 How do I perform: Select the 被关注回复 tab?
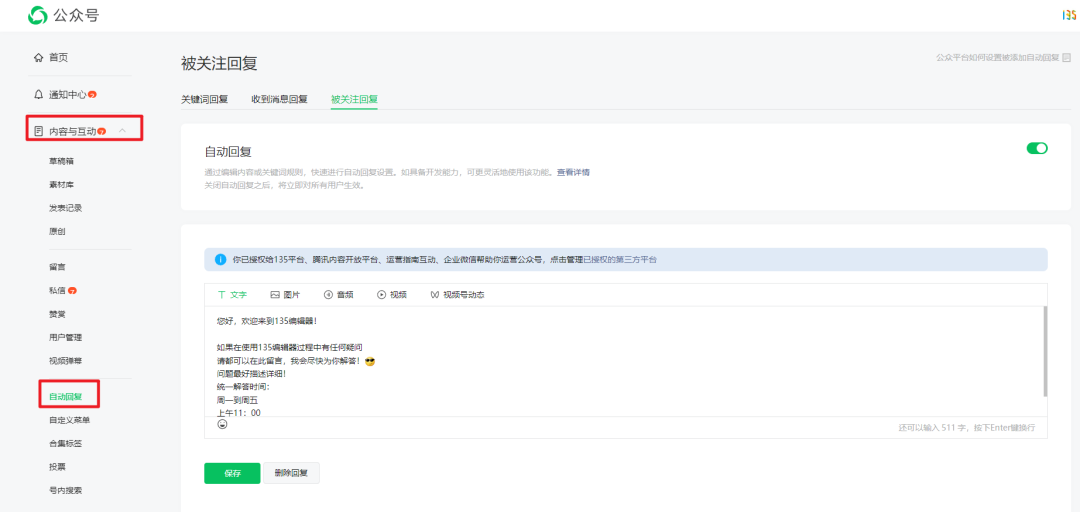[x=354, y=99]
